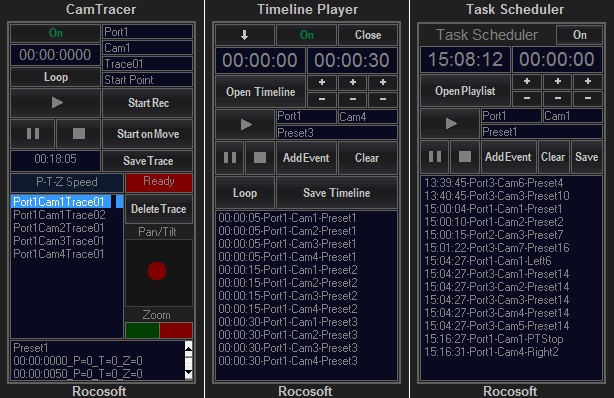The height and width of the screenshot is (398, 614).
Task: Click scroll down arrow in CamTracer log
Action: point(188,374)
